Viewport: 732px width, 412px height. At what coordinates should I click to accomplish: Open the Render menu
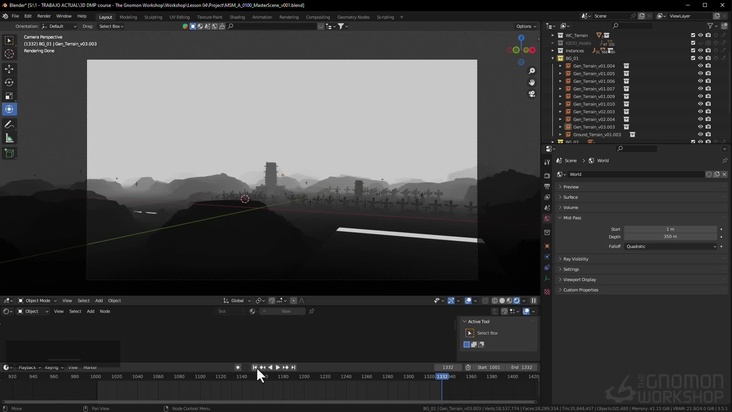(44, 16)
